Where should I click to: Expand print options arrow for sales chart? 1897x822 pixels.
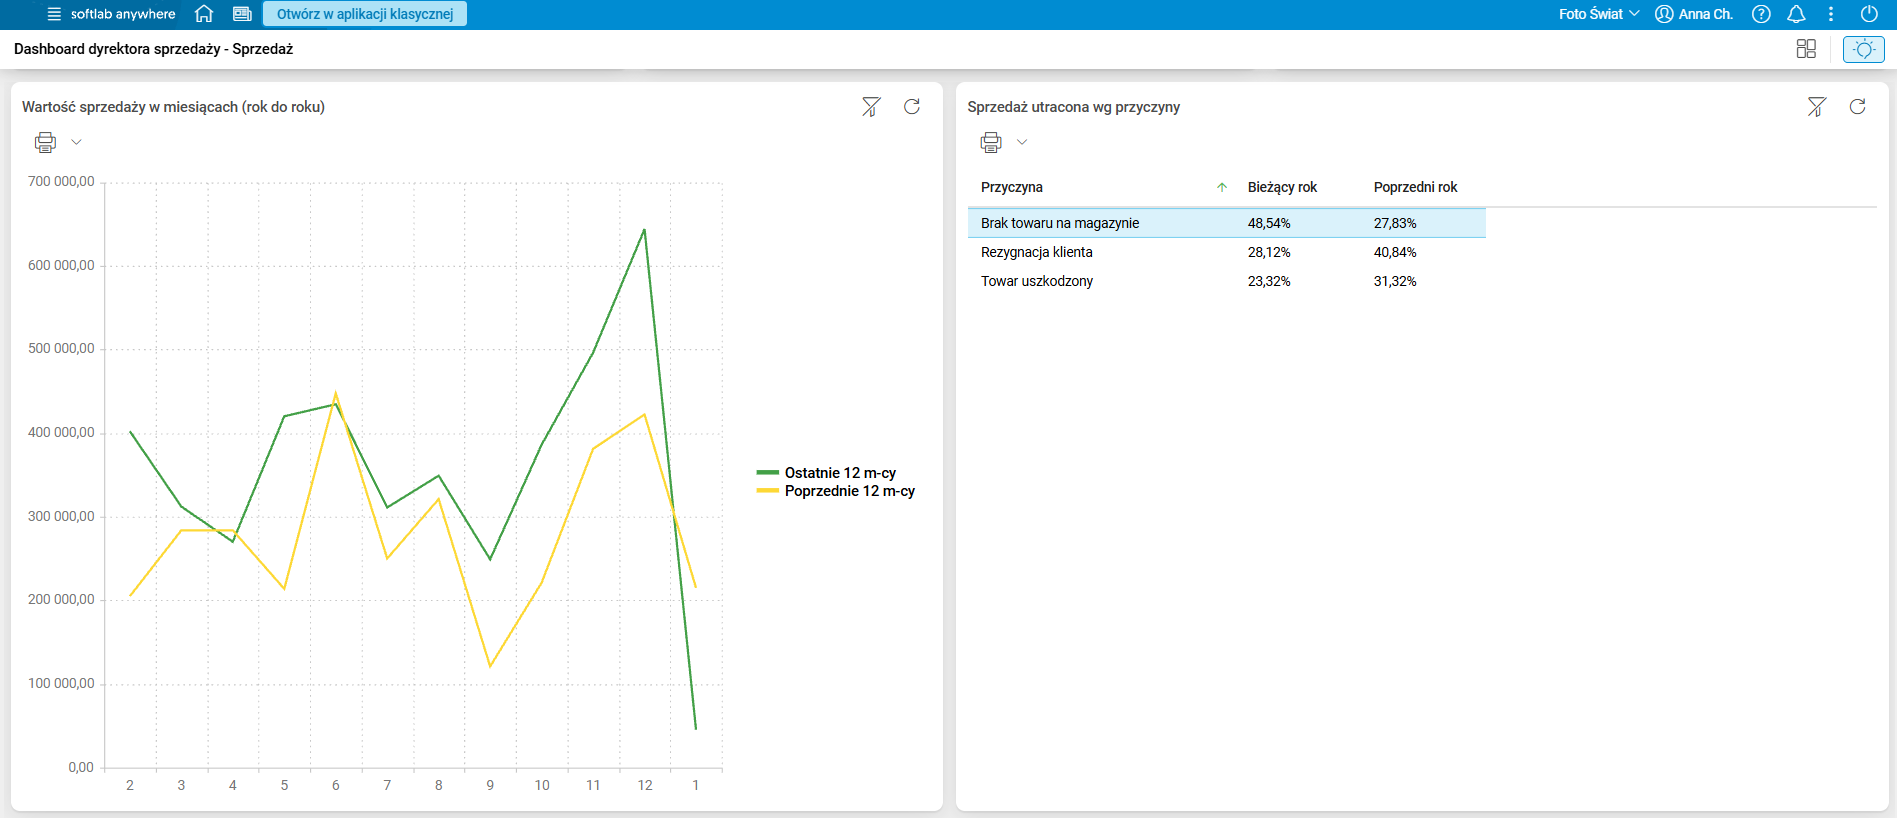tap(76, 142)
